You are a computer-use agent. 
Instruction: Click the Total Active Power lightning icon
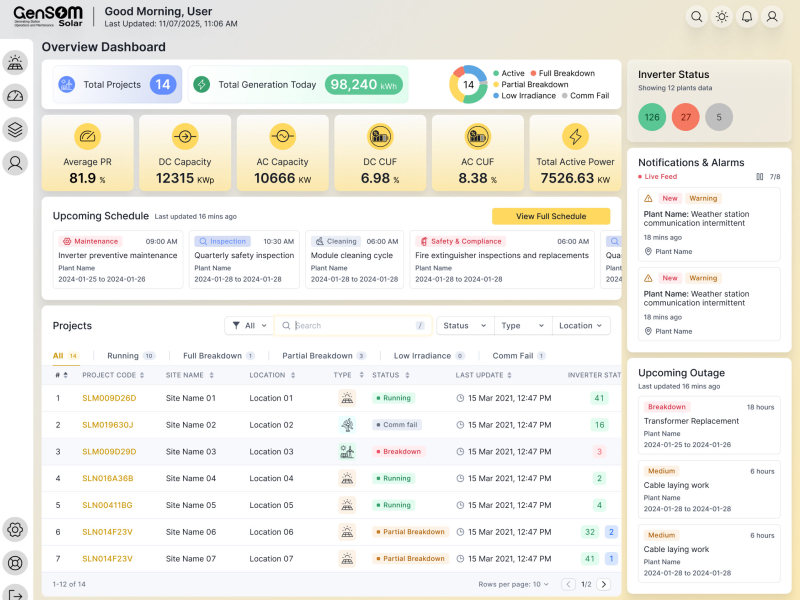tap(575, 136)
